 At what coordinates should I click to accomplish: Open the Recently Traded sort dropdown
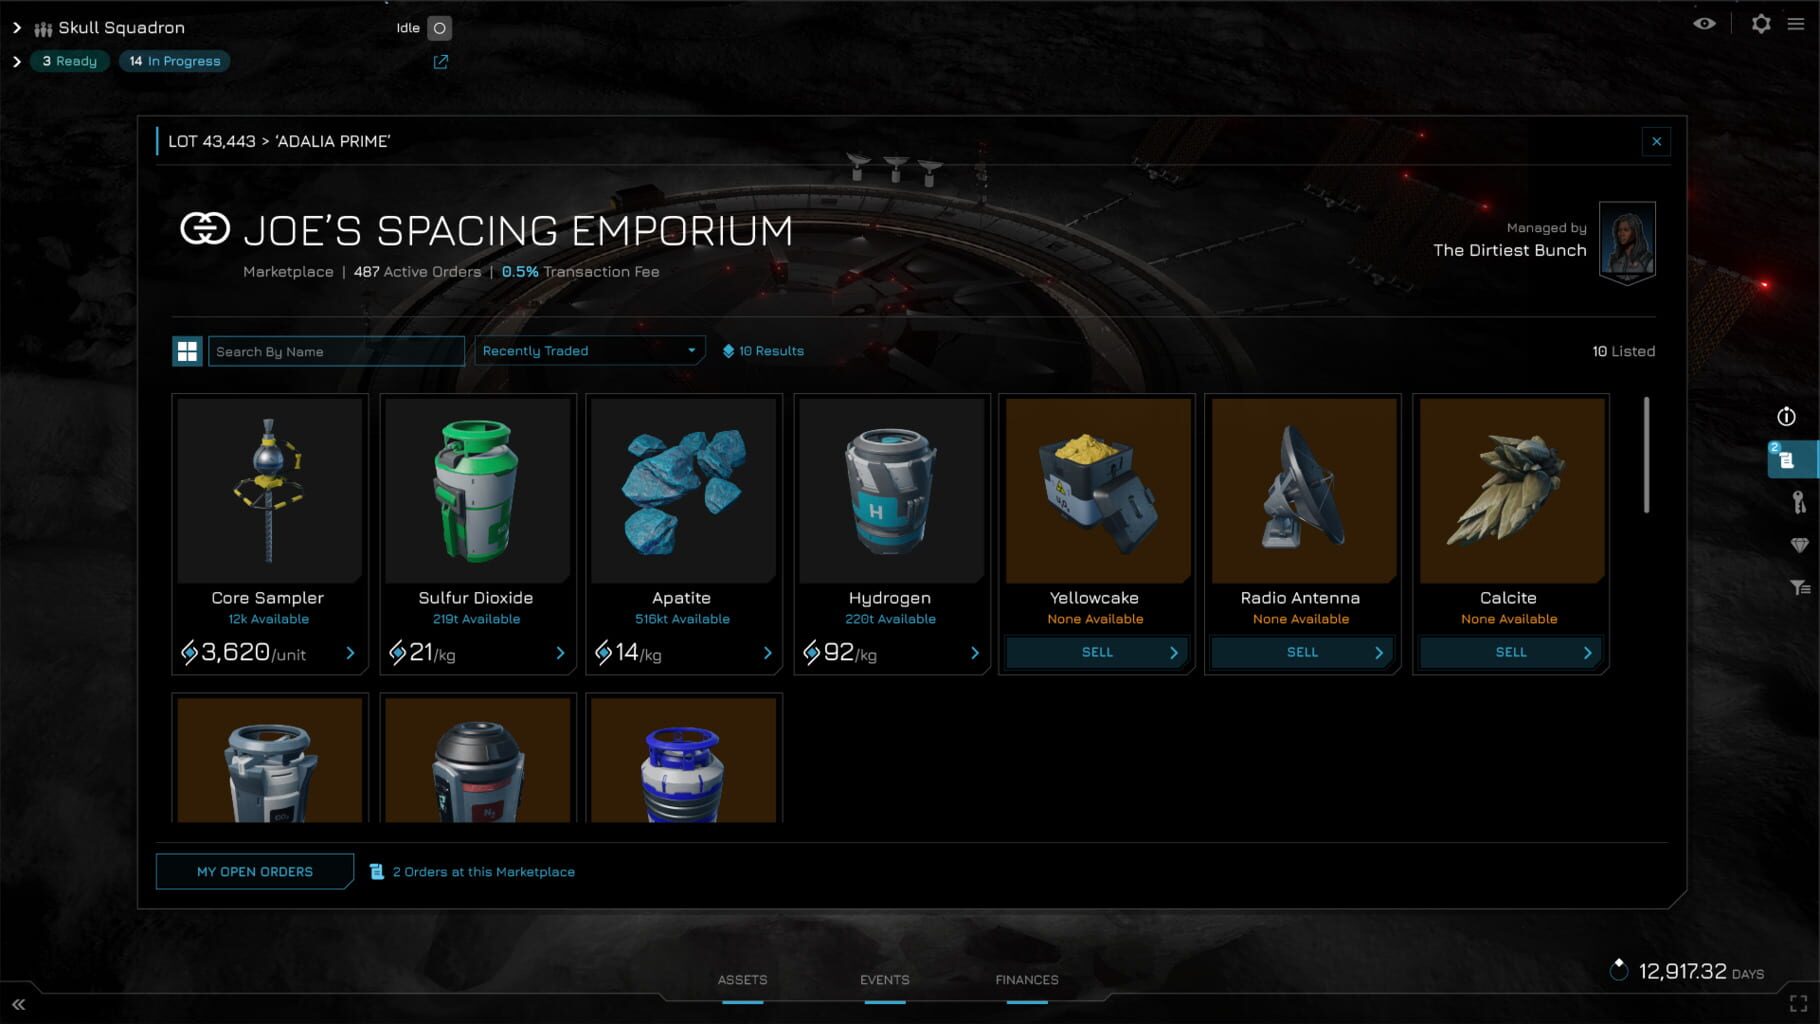589,351
